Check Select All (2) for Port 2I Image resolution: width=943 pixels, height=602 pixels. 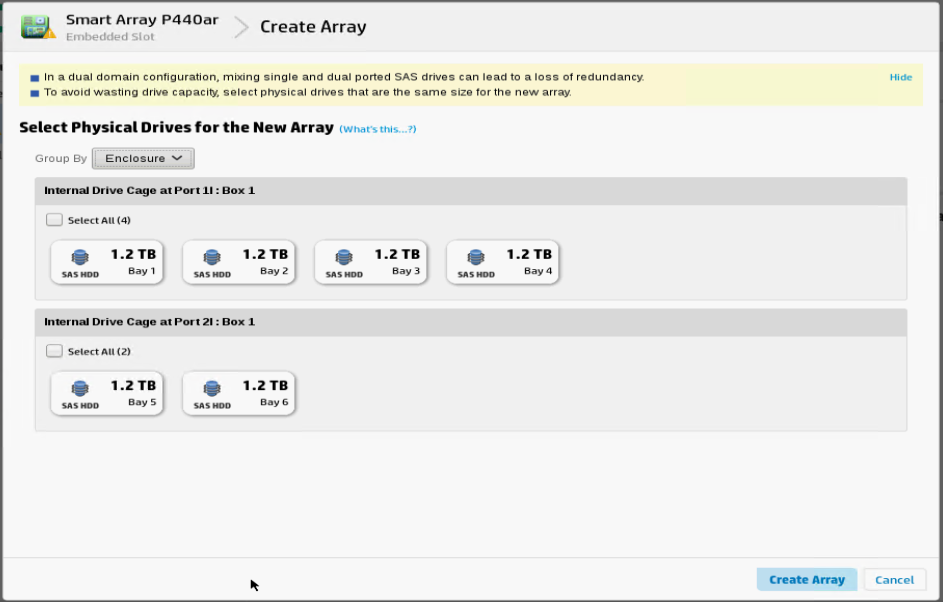(54, 351)
